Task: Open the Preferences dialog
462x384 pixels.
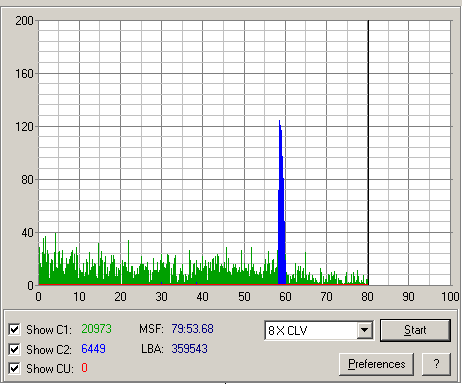Action: [377, 364]
